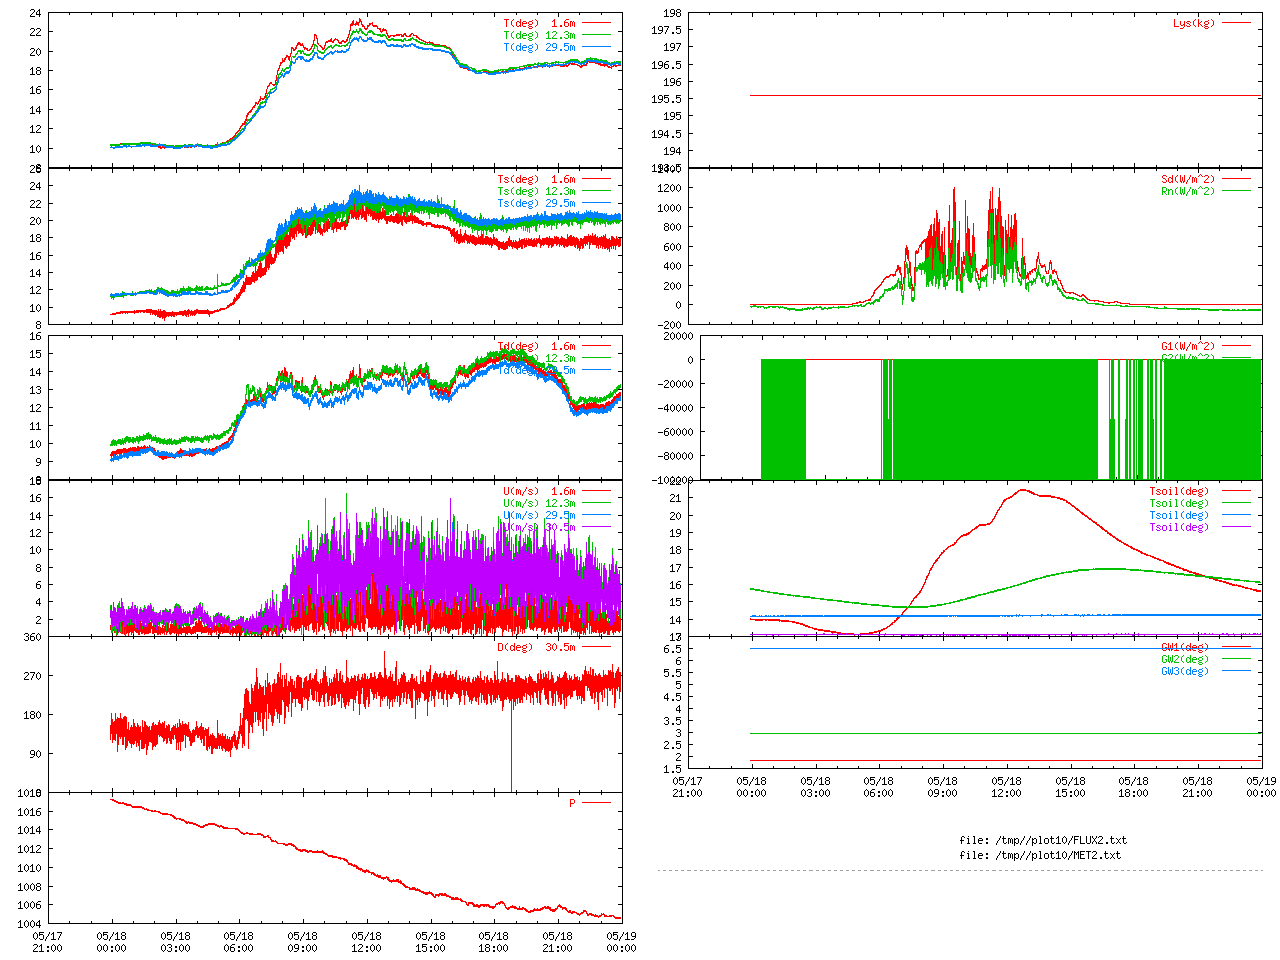Click the 'P' pressure legend label
1280x960 pixels.
click(x=573, y=803)
